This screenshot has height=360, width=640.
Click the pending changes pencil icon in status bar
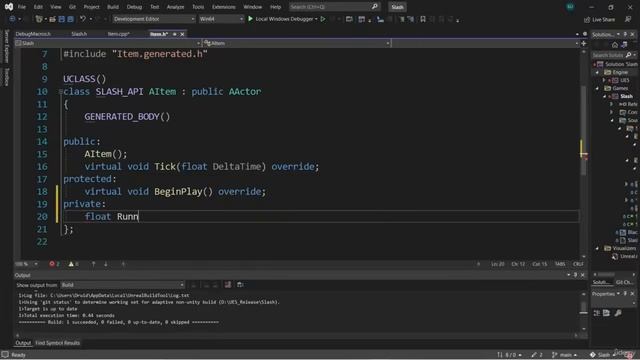tap(534, 355)
